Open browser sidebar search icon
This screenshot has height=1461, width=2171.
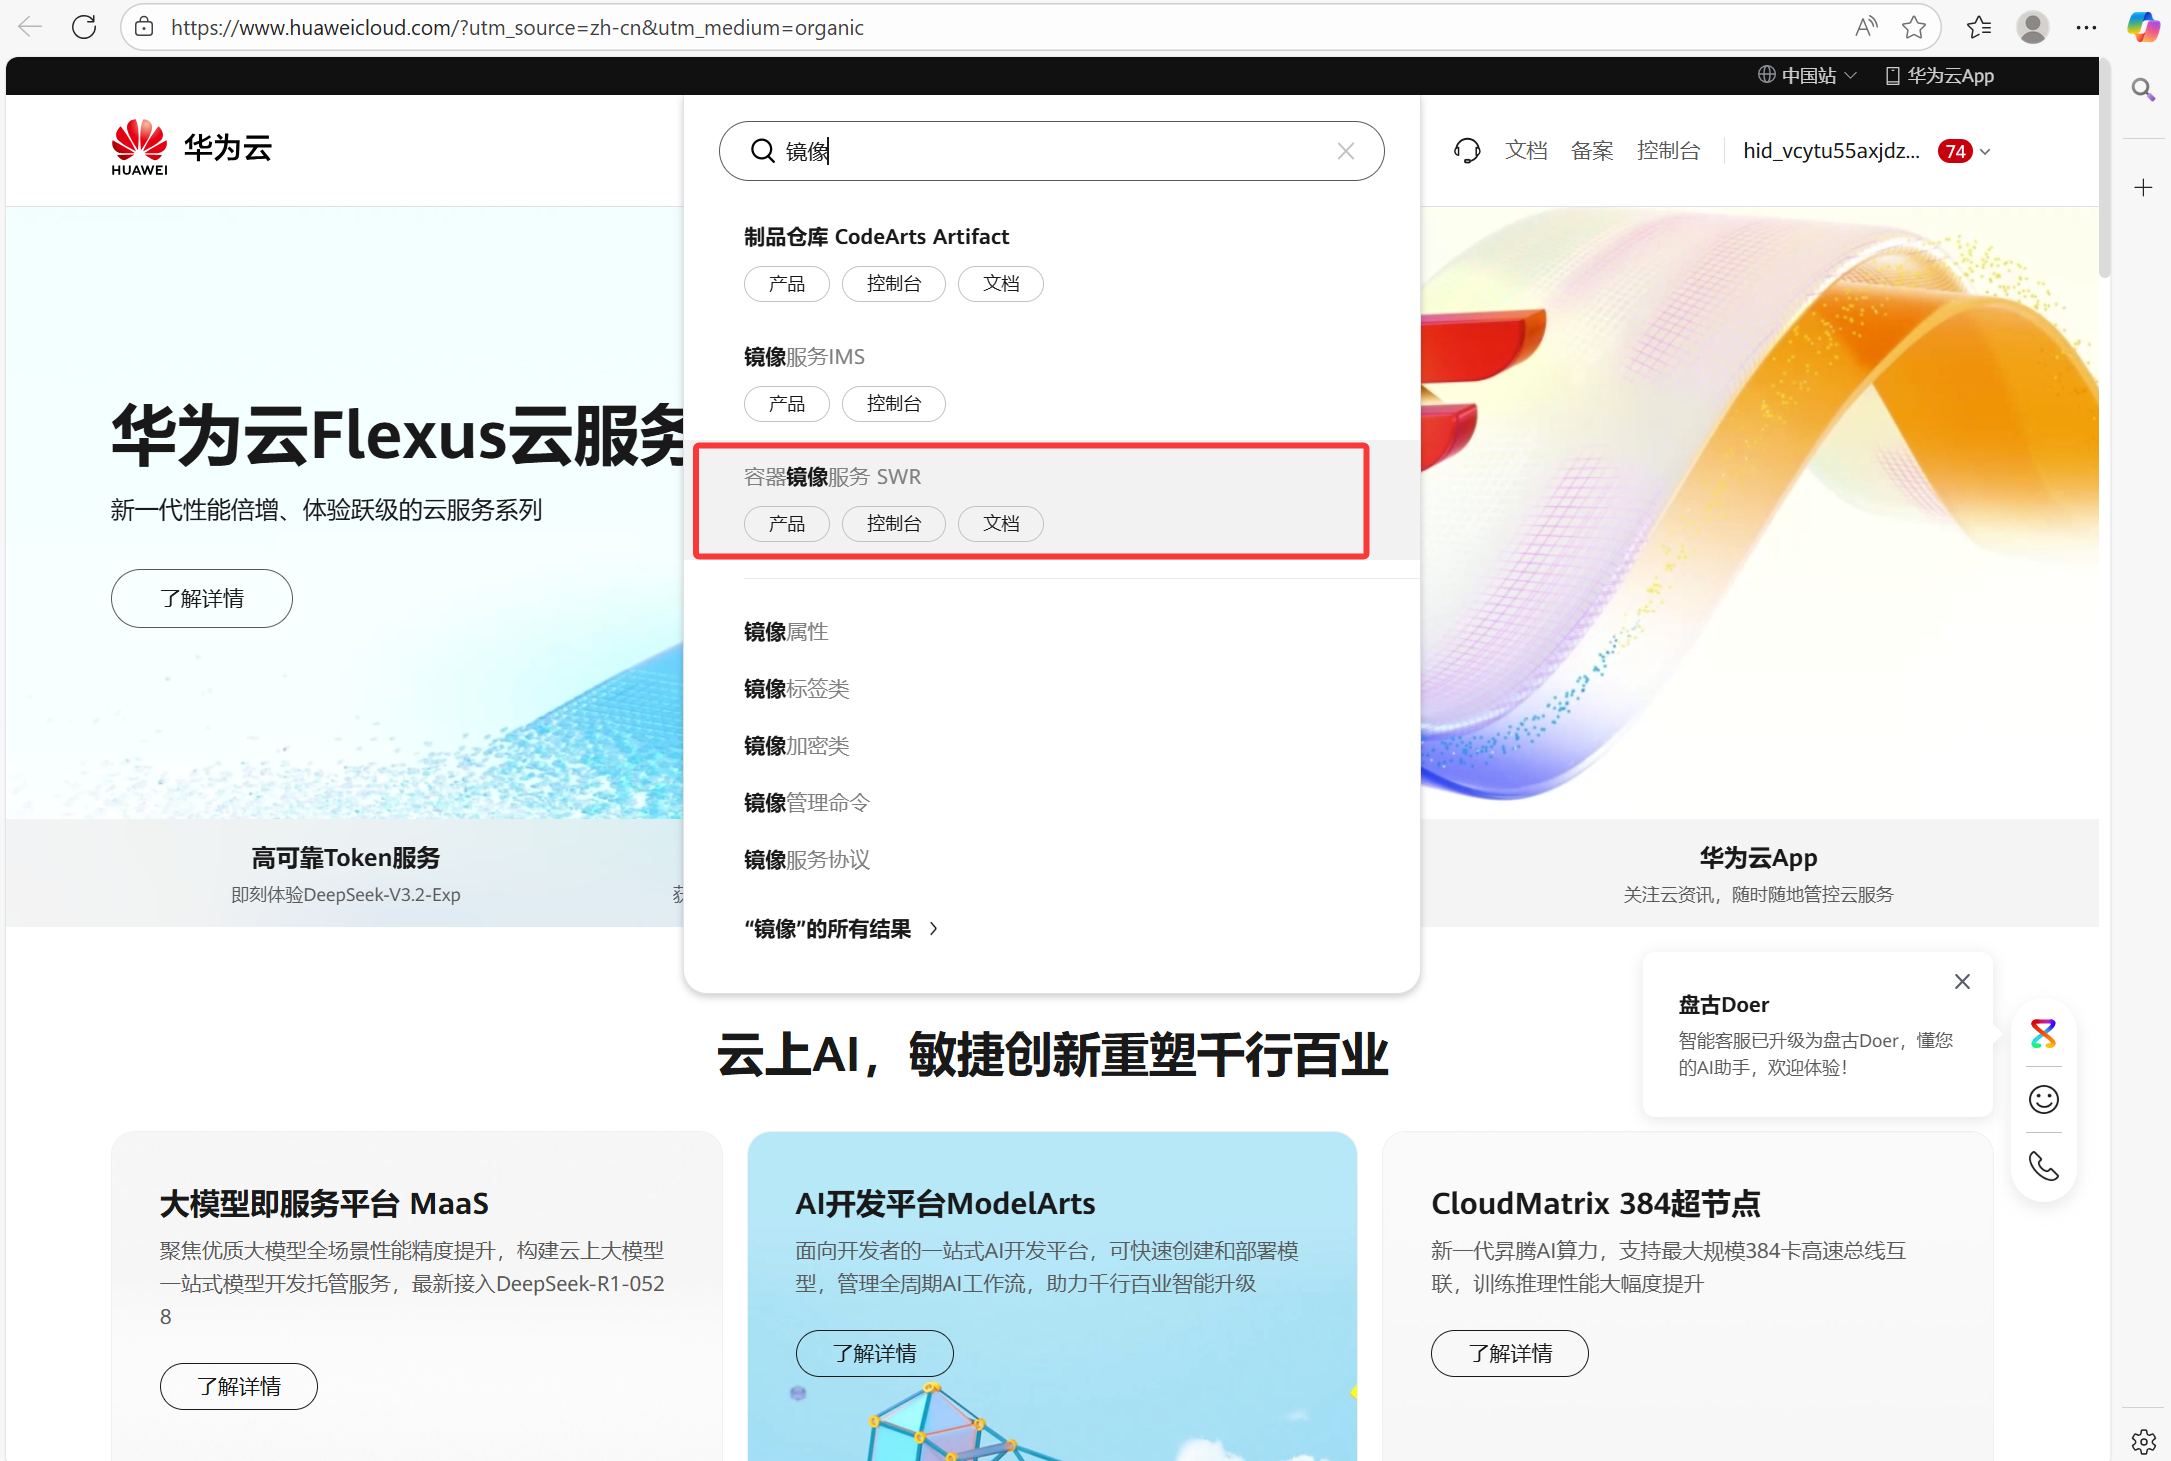2142,90
